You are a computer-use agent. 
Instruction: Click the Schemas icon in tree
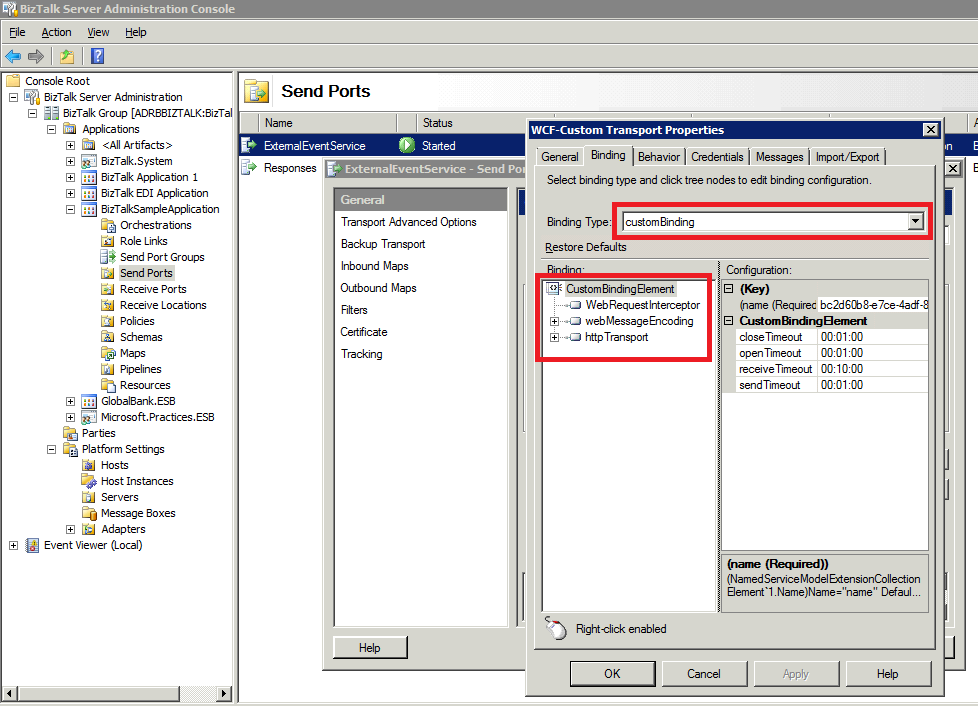(108, 337)
